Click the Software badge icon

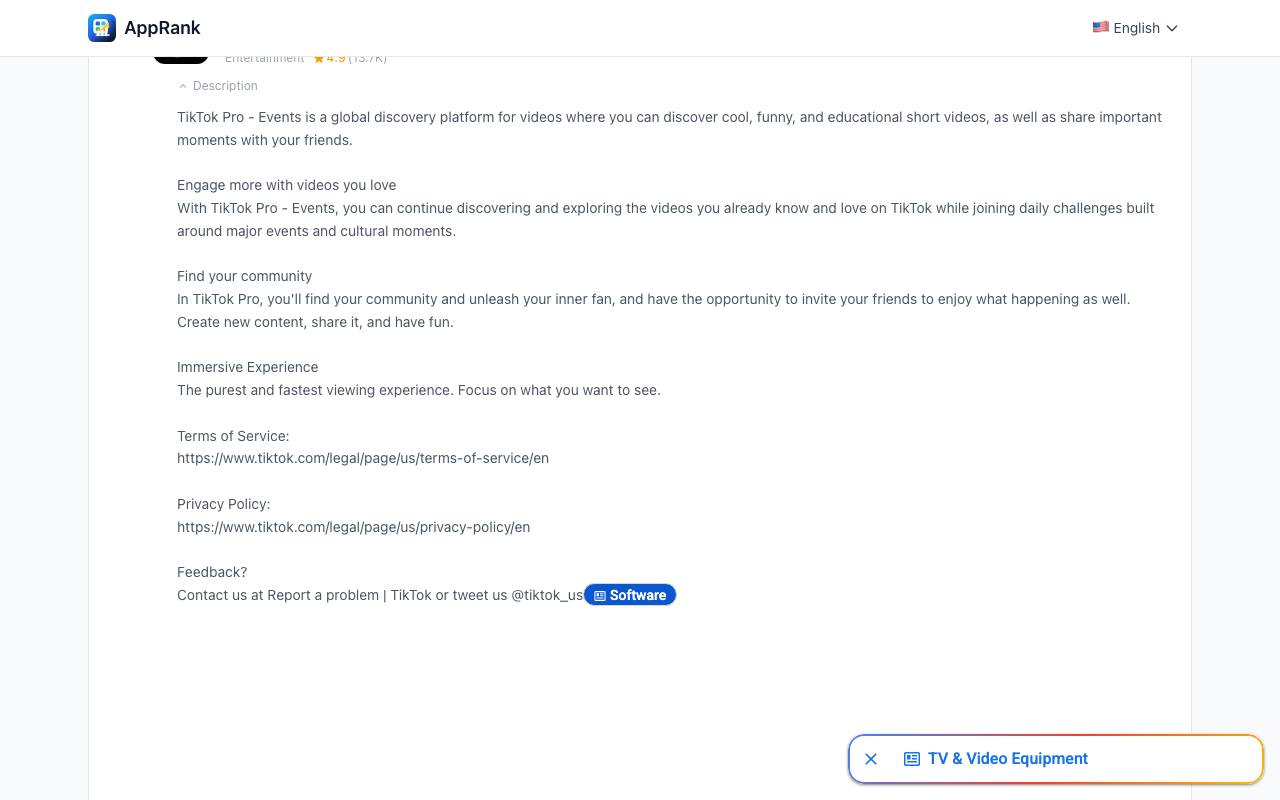pos(600,595)
